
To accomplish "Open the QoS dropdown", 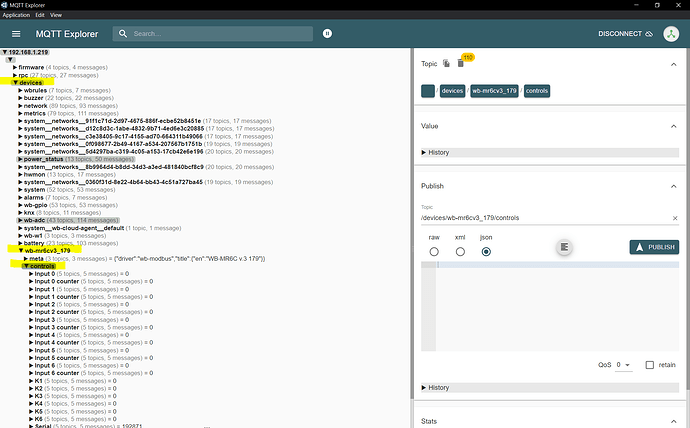I will click(x=623, y=365).
